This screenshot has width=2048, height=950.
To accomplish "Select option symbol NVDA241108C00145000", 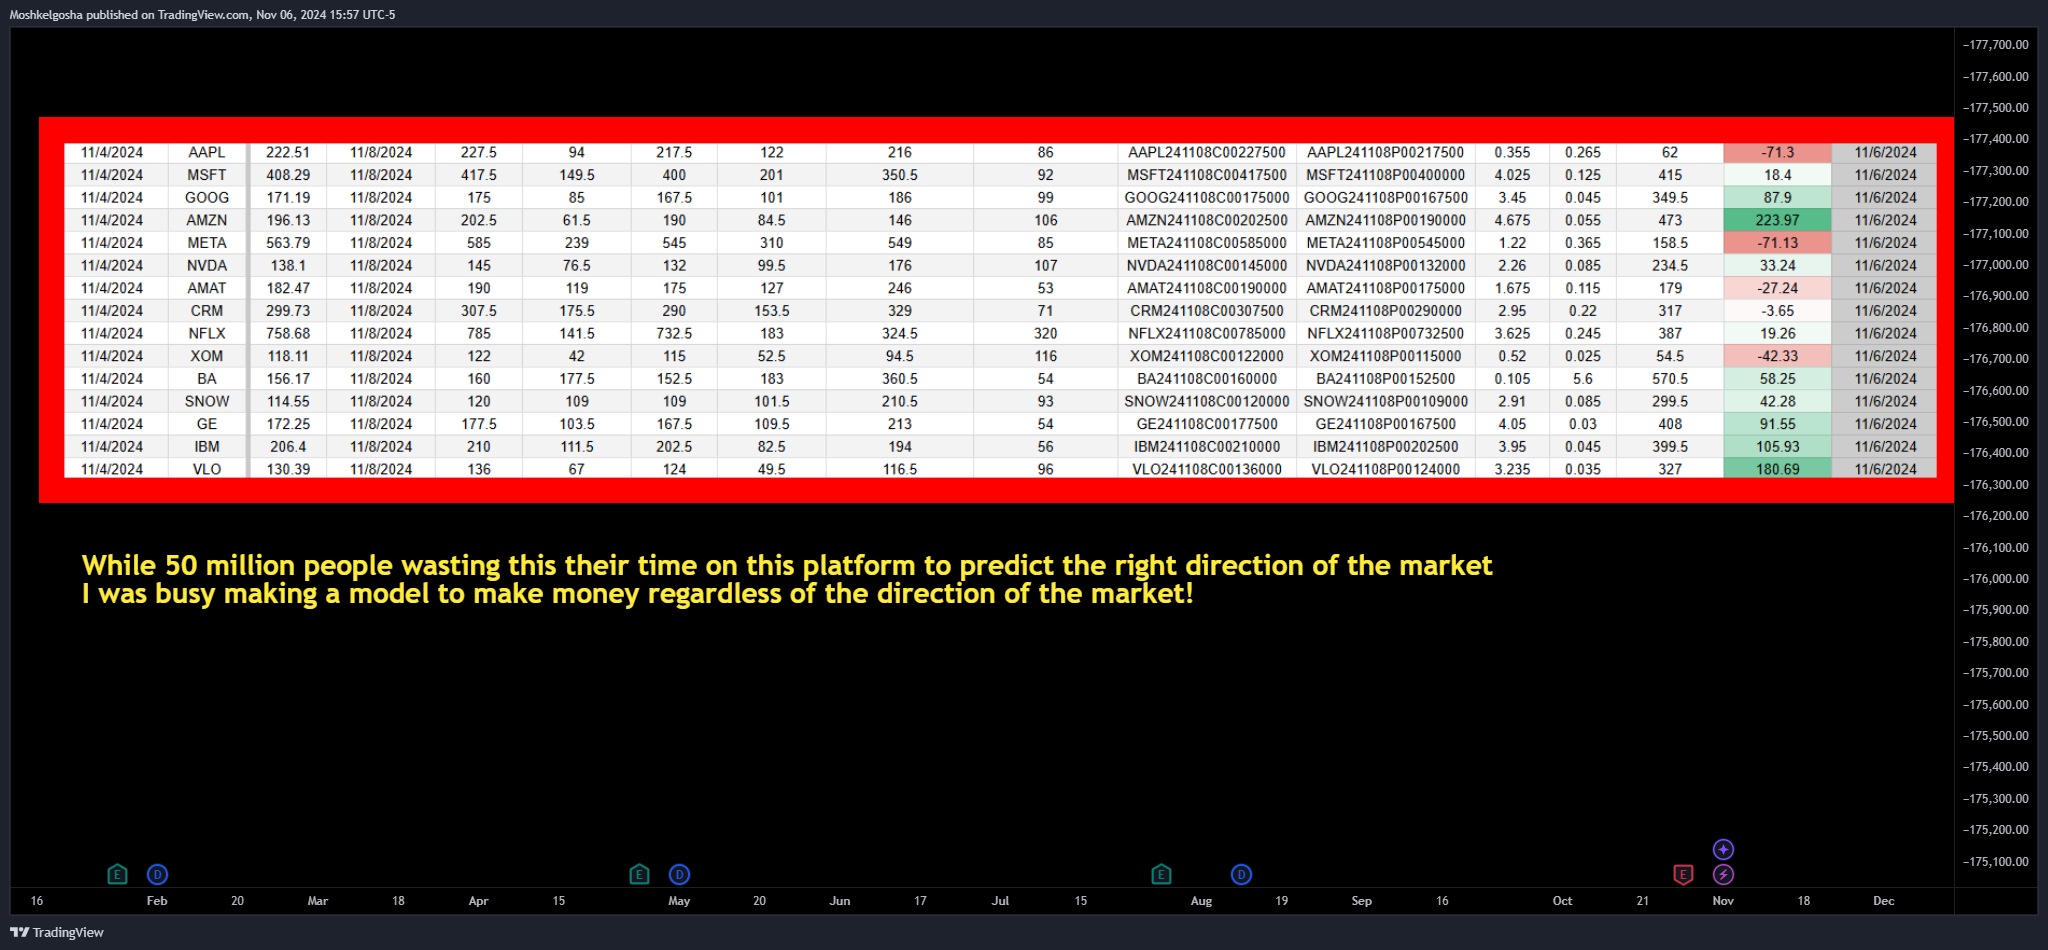I will point(1207,266).
